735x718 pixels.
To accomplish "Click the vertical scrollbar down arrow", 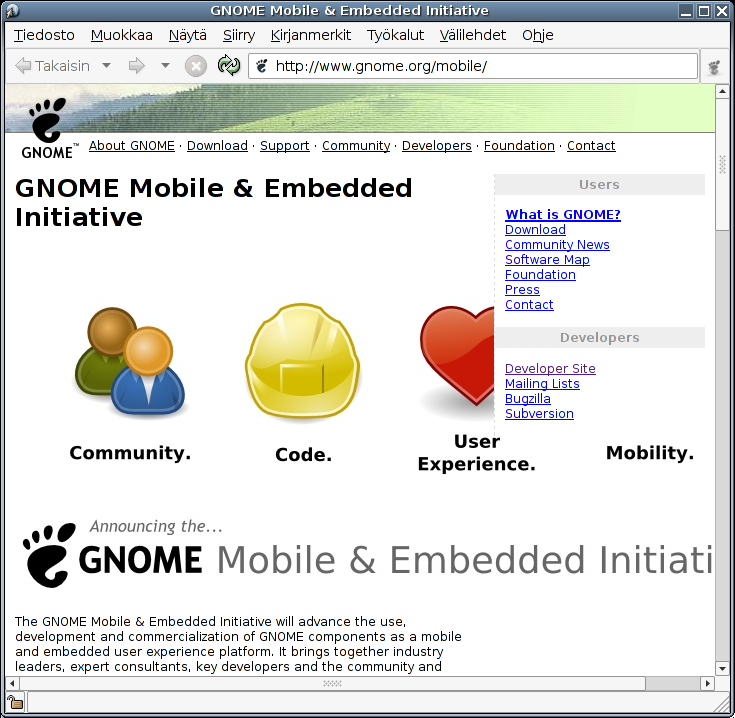I will pos(722,669).
